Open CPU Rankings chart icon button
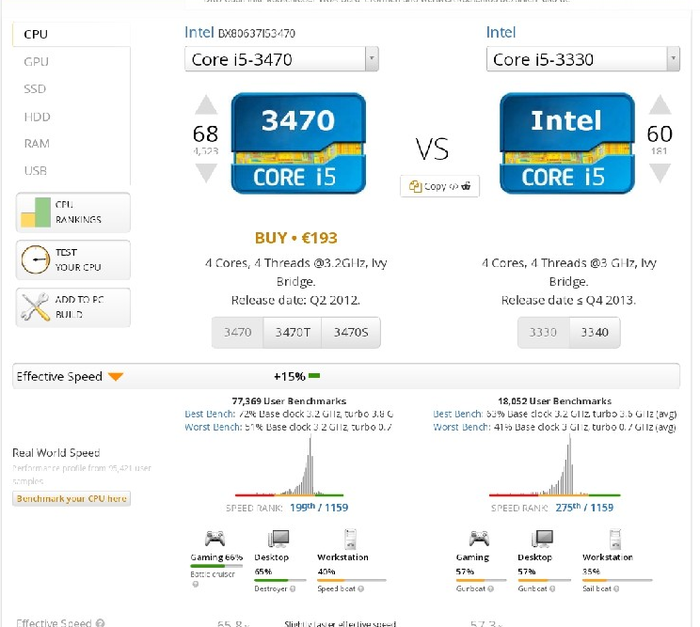 (x=35, y=212)
